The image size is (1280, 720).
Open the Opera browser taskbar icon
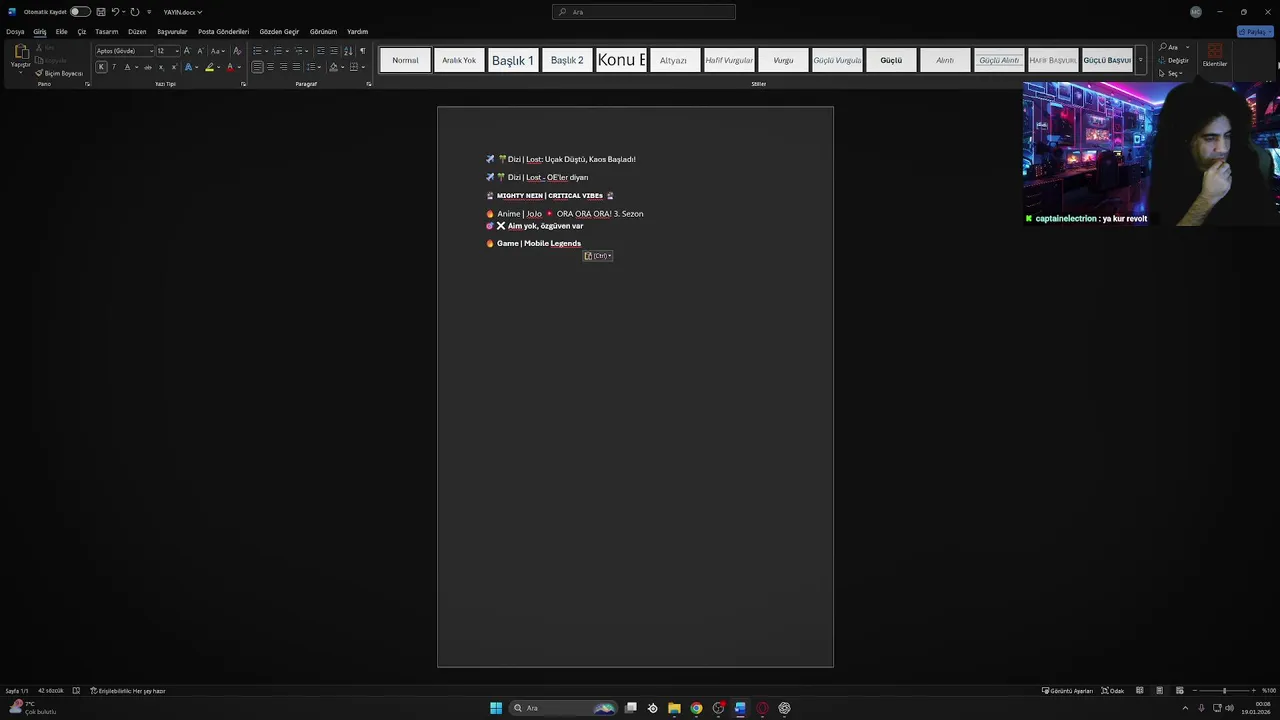point(762,708)
